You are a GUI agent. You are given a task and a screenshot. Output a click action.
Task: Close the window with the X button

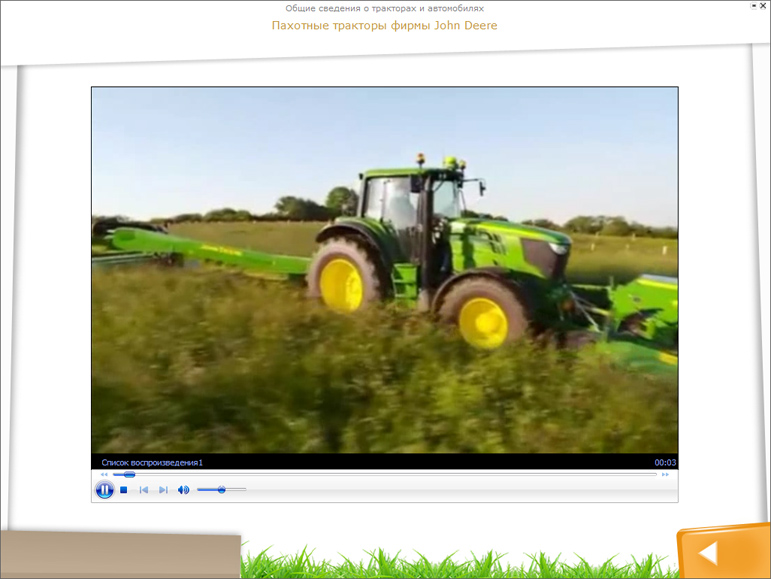763,6
